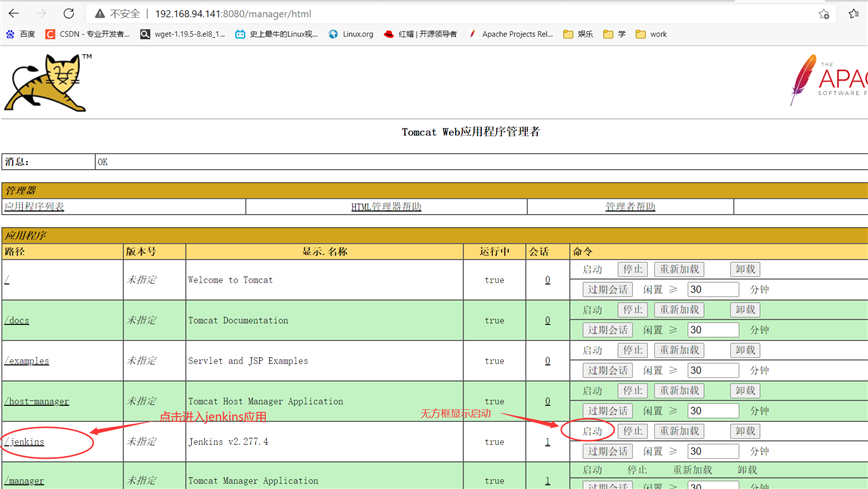Image resolution: width=868 pixels, height=489 pixels.
Task: Stop the Servlet and JSP Examples app
Action: point(632,350)
